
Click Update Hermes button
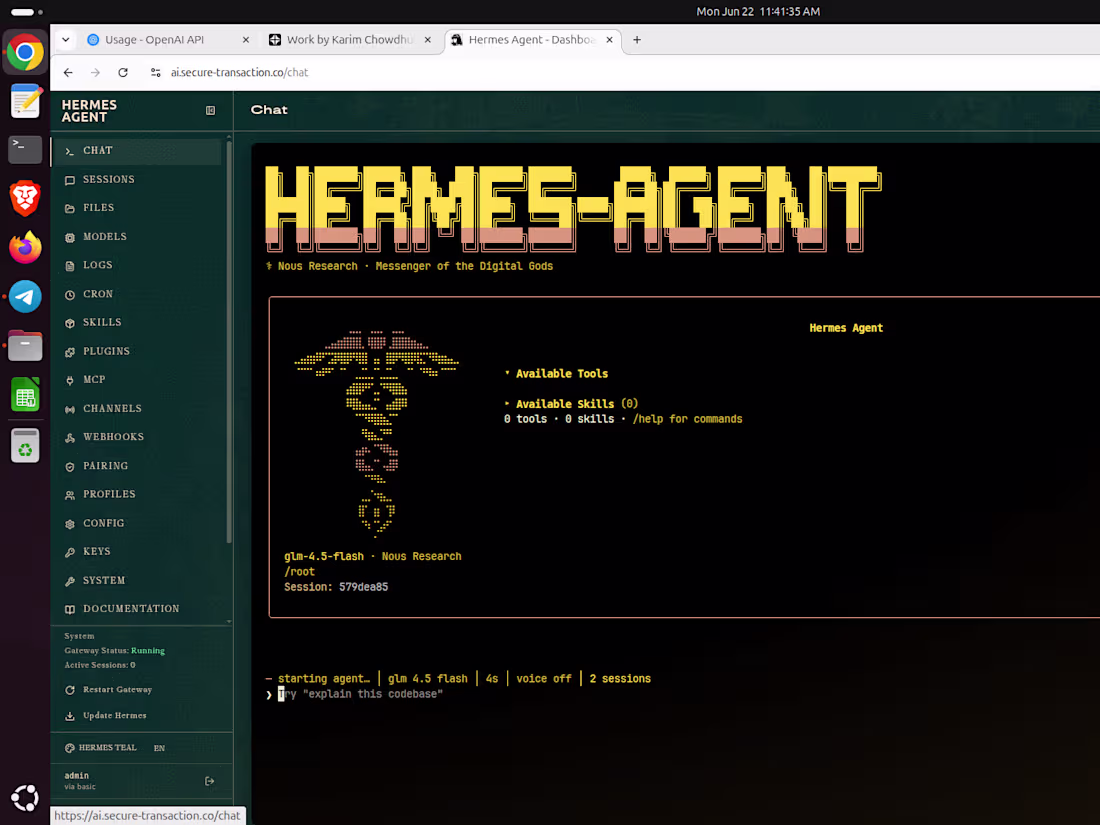(x=106, y=716)
